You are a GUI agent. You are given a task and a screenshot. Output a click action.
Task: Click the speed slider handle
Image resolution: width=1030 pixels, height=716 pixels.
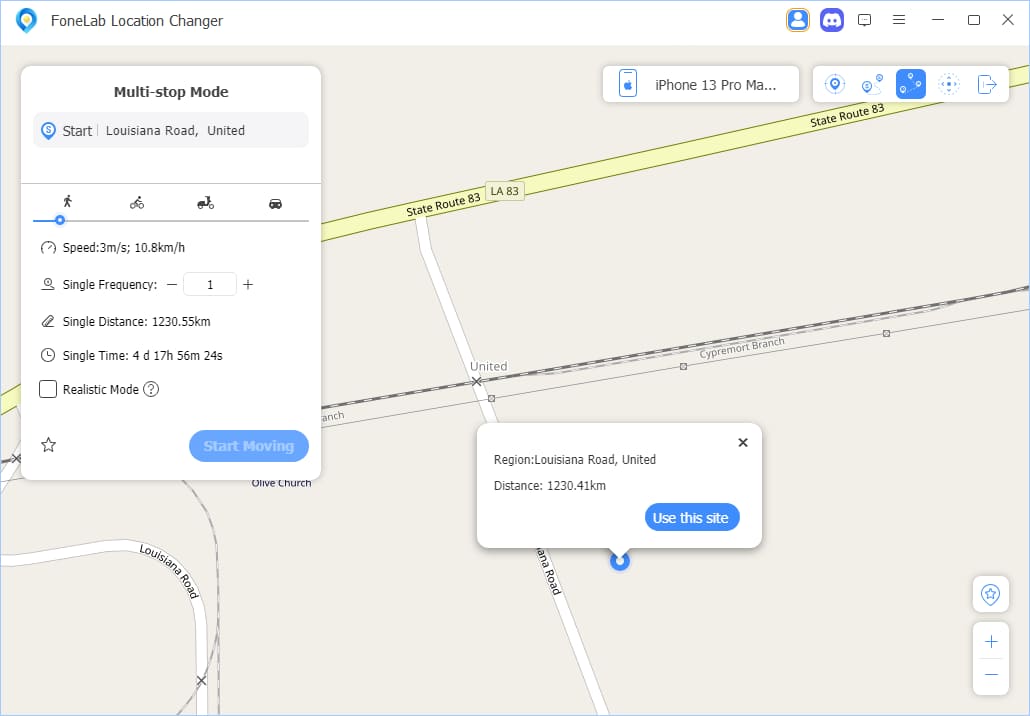click(x=60, y=220)
